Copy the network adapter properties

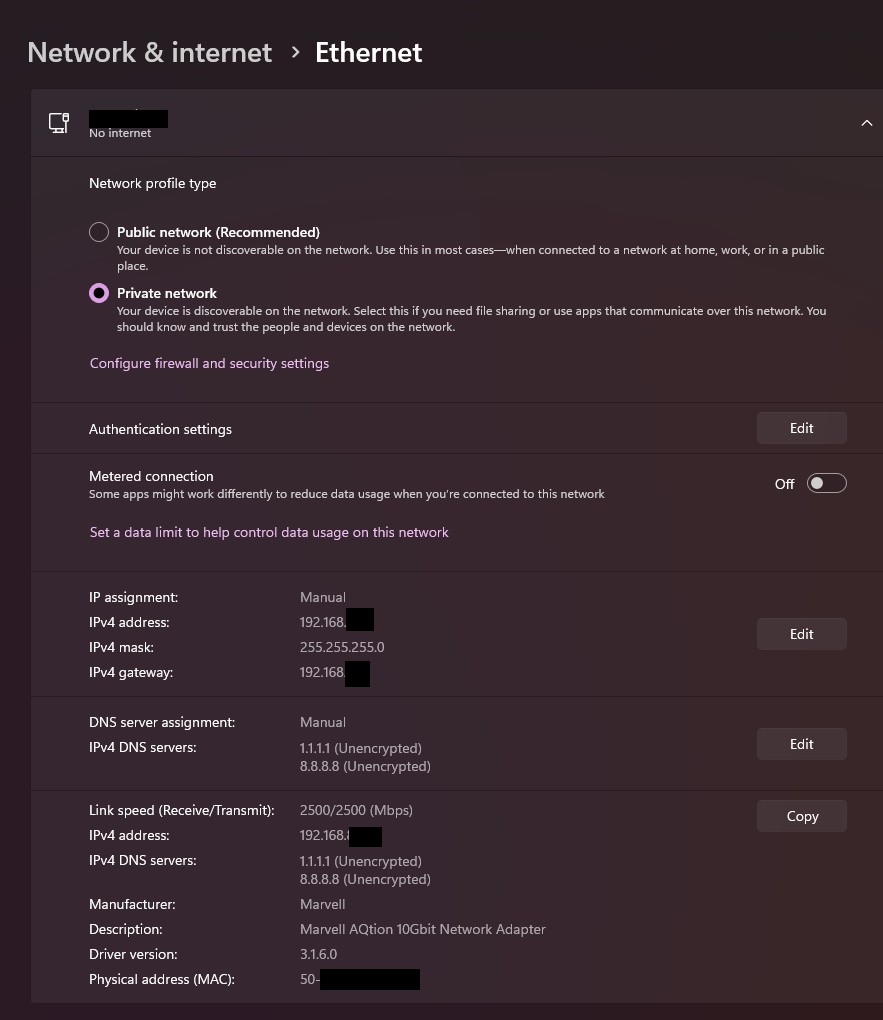pos(801,816)
